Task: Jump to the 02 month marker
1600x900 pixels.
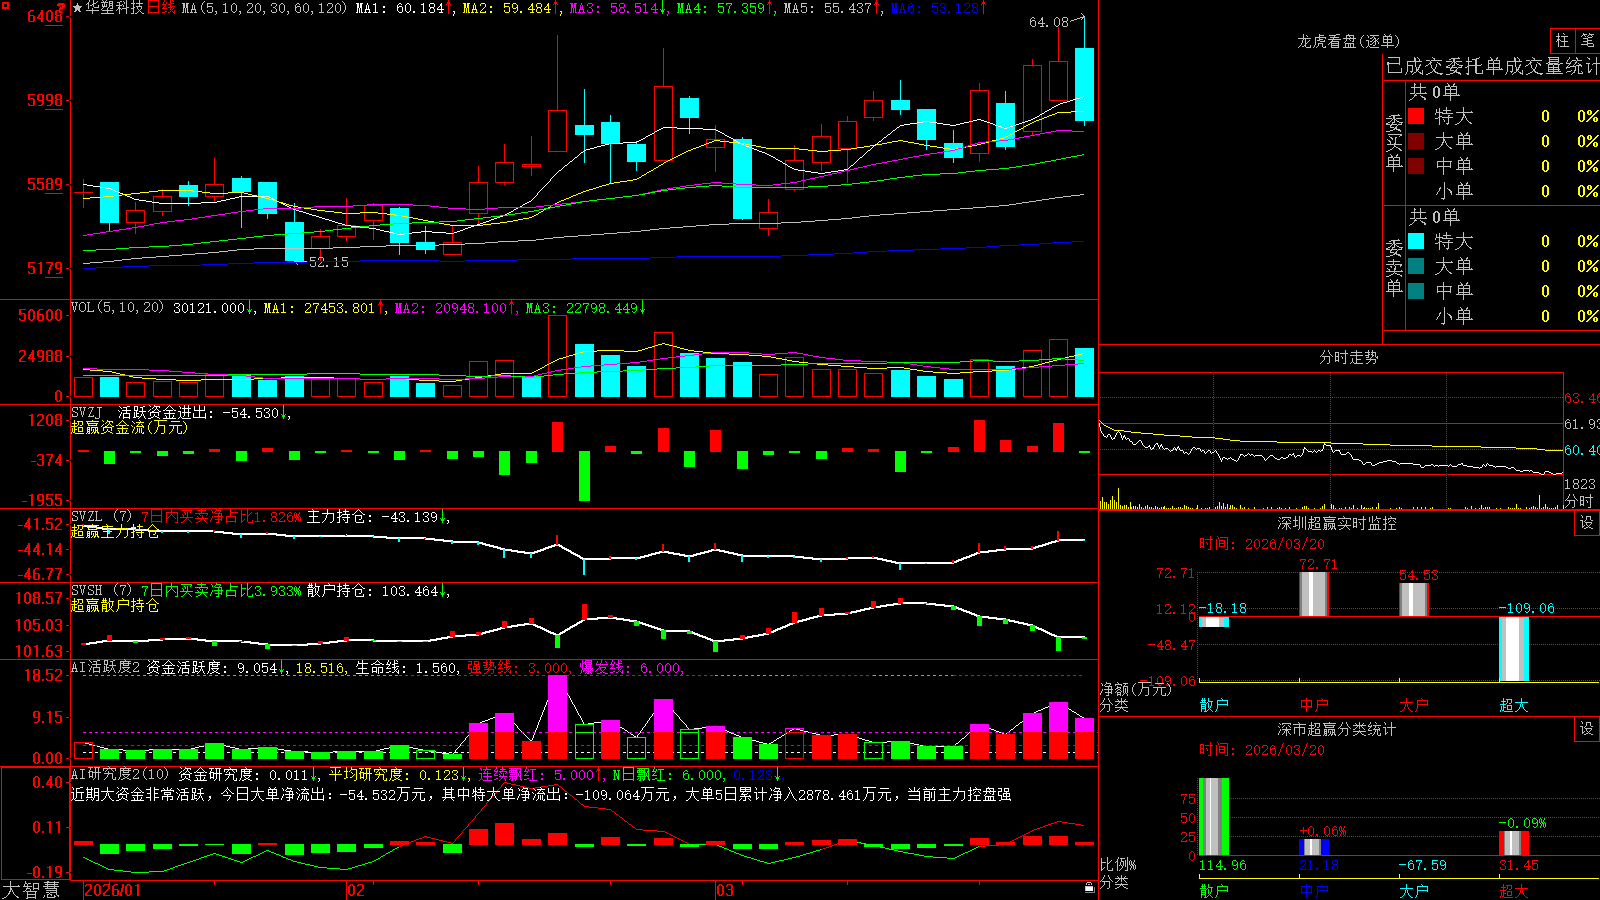Action: [x=356, y=890]
